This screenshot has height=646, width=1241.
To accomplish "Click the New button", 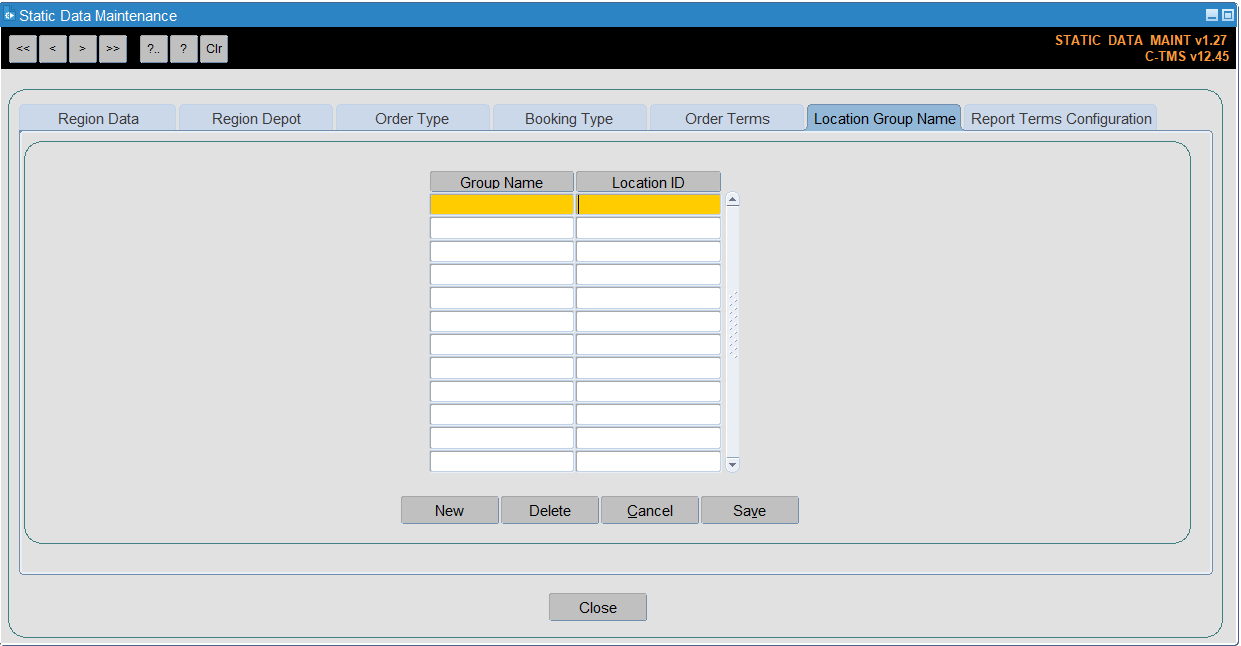I will tap(450, 510).
